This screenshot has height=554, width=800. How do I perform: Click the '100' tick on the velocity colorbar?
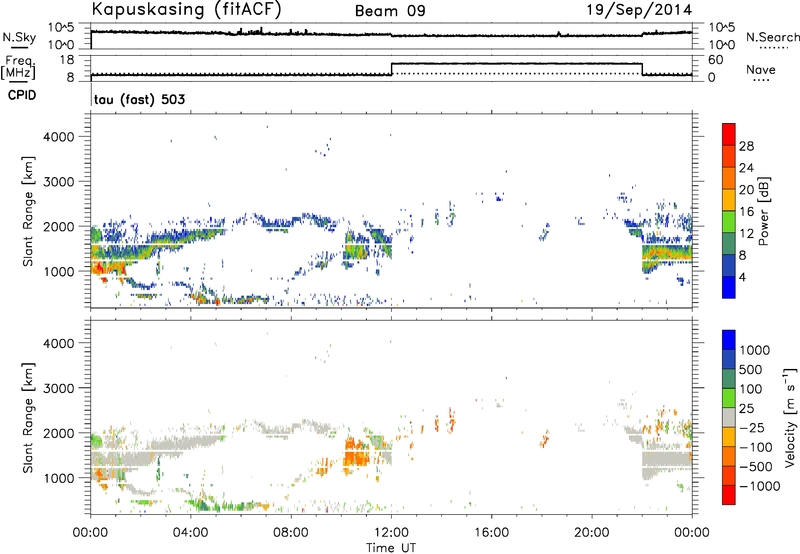click(751, 389)
